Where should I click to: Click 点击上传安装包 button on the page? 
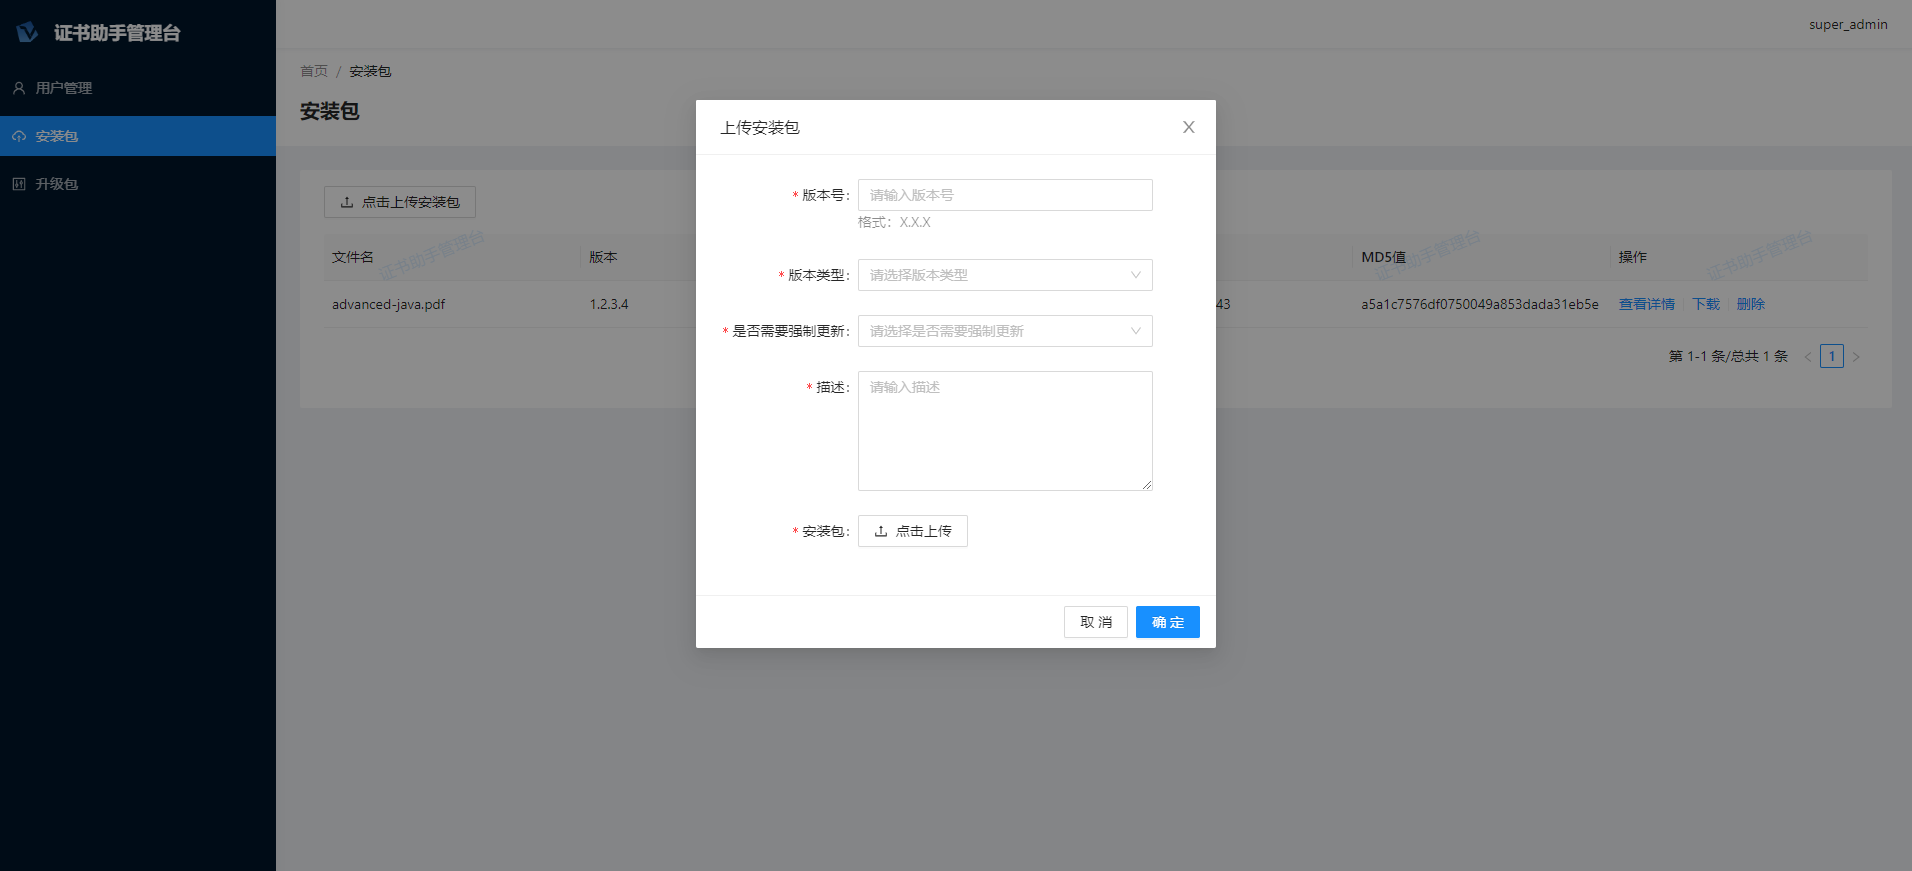point(399,202)
